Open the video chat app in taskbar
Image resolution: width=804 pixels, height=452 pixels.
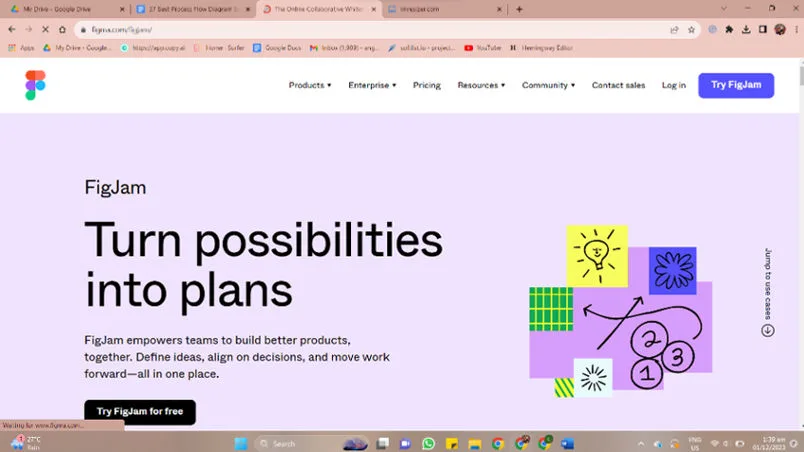tap(405, 443)
